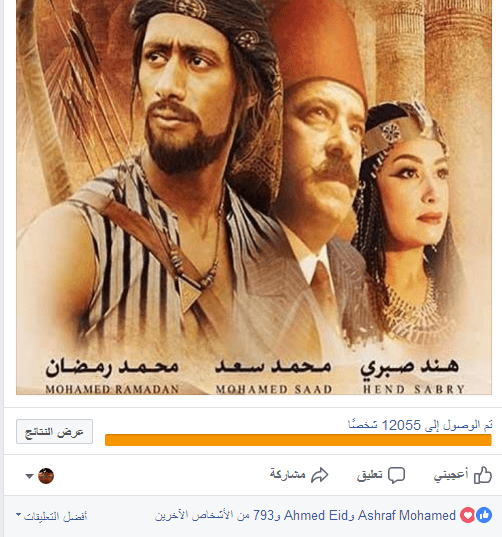
Task: Click the thumbs-up Like icon
Action: [483, 475]
